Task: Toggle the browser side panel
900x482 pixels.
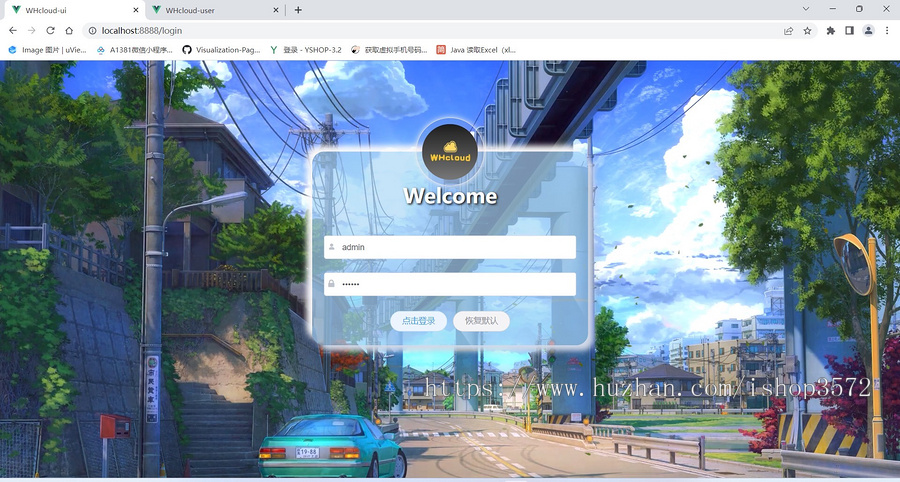Action: click(x=849, y=30)
